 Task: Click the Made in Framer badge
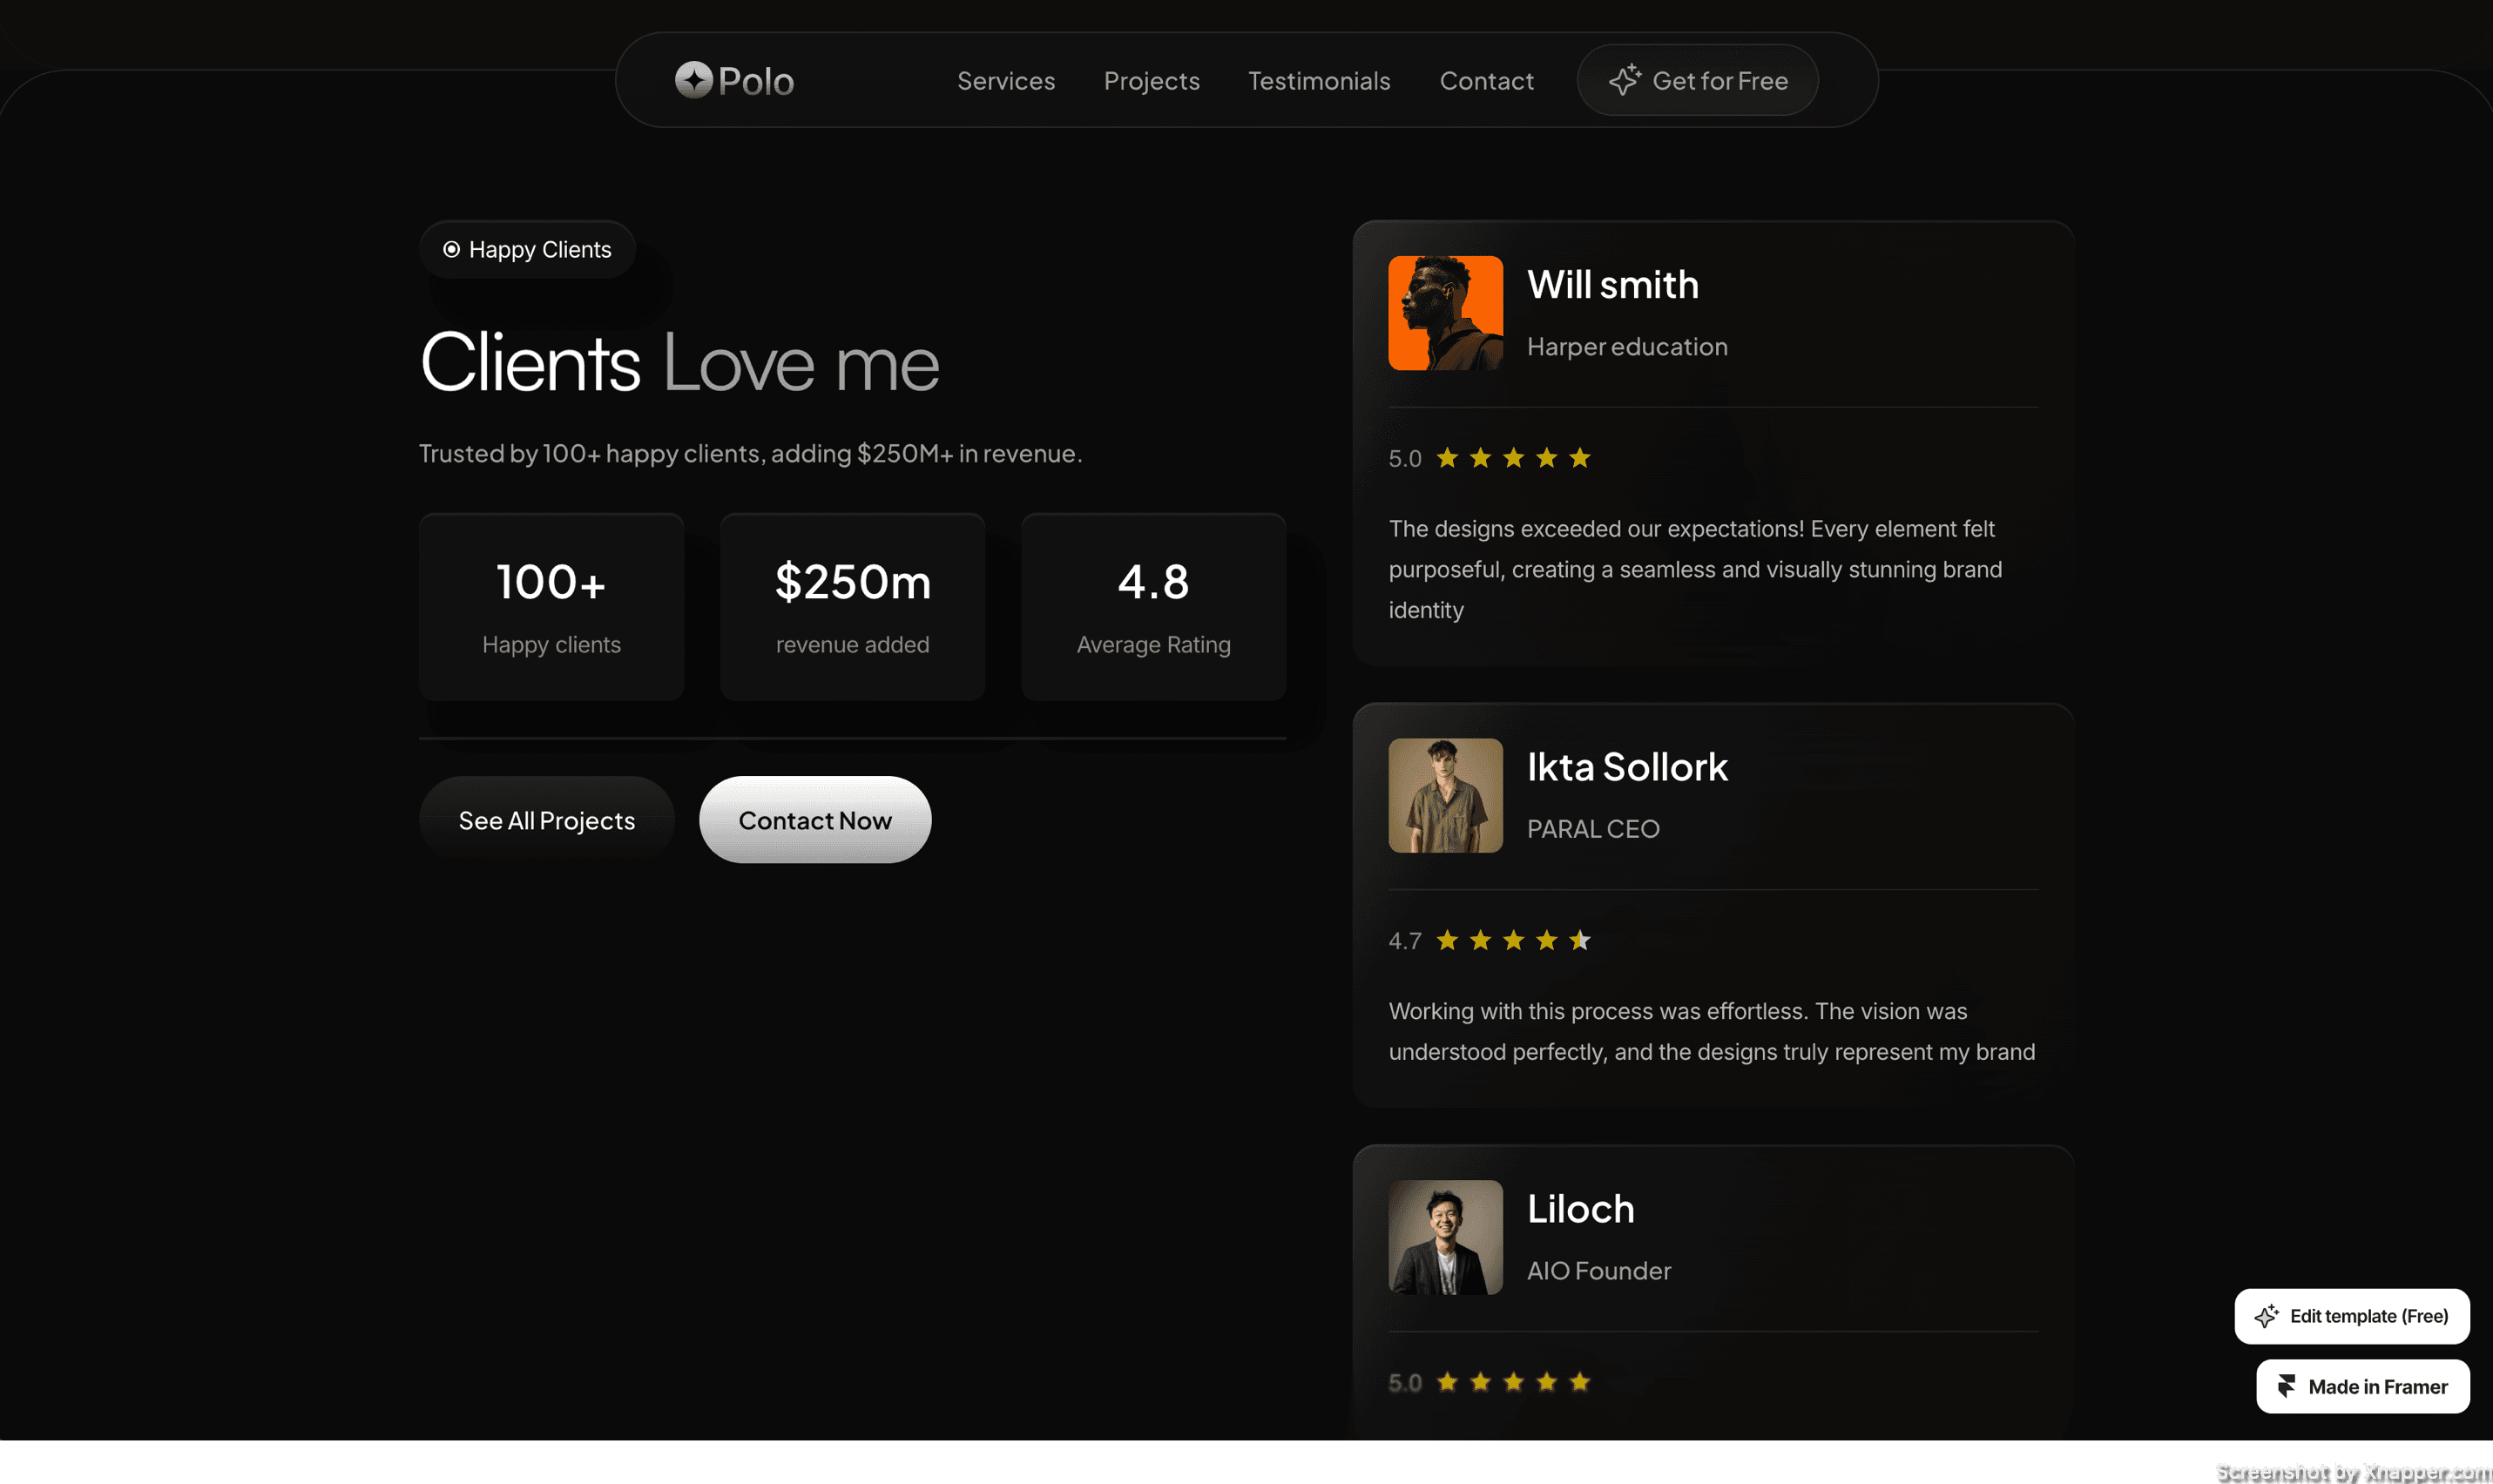tap(2362, 1386)
